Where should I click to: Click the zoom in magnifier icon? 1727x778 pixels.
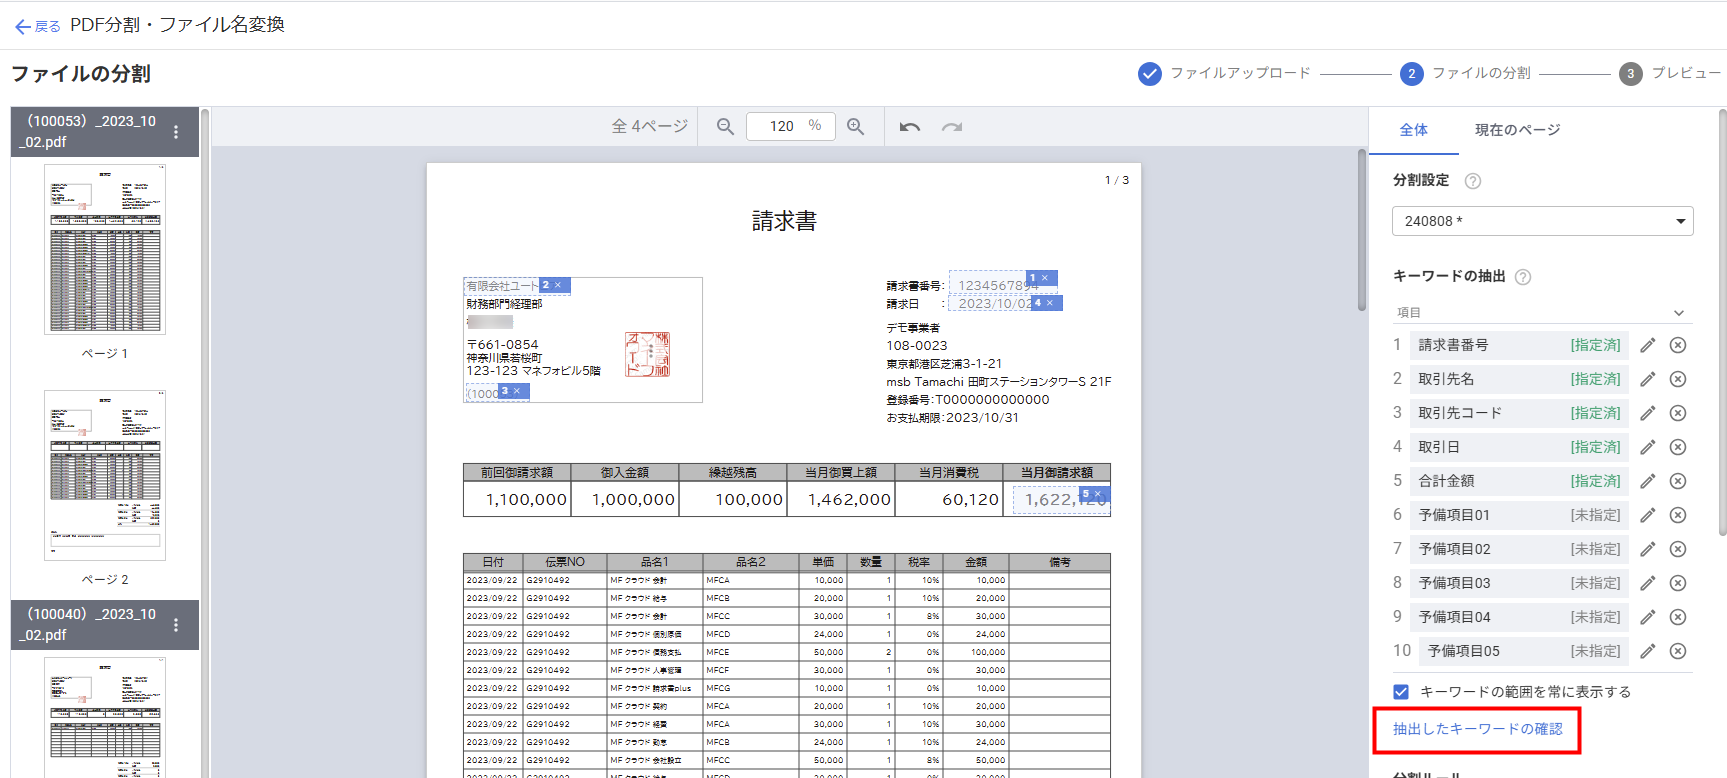coord(856,127)
